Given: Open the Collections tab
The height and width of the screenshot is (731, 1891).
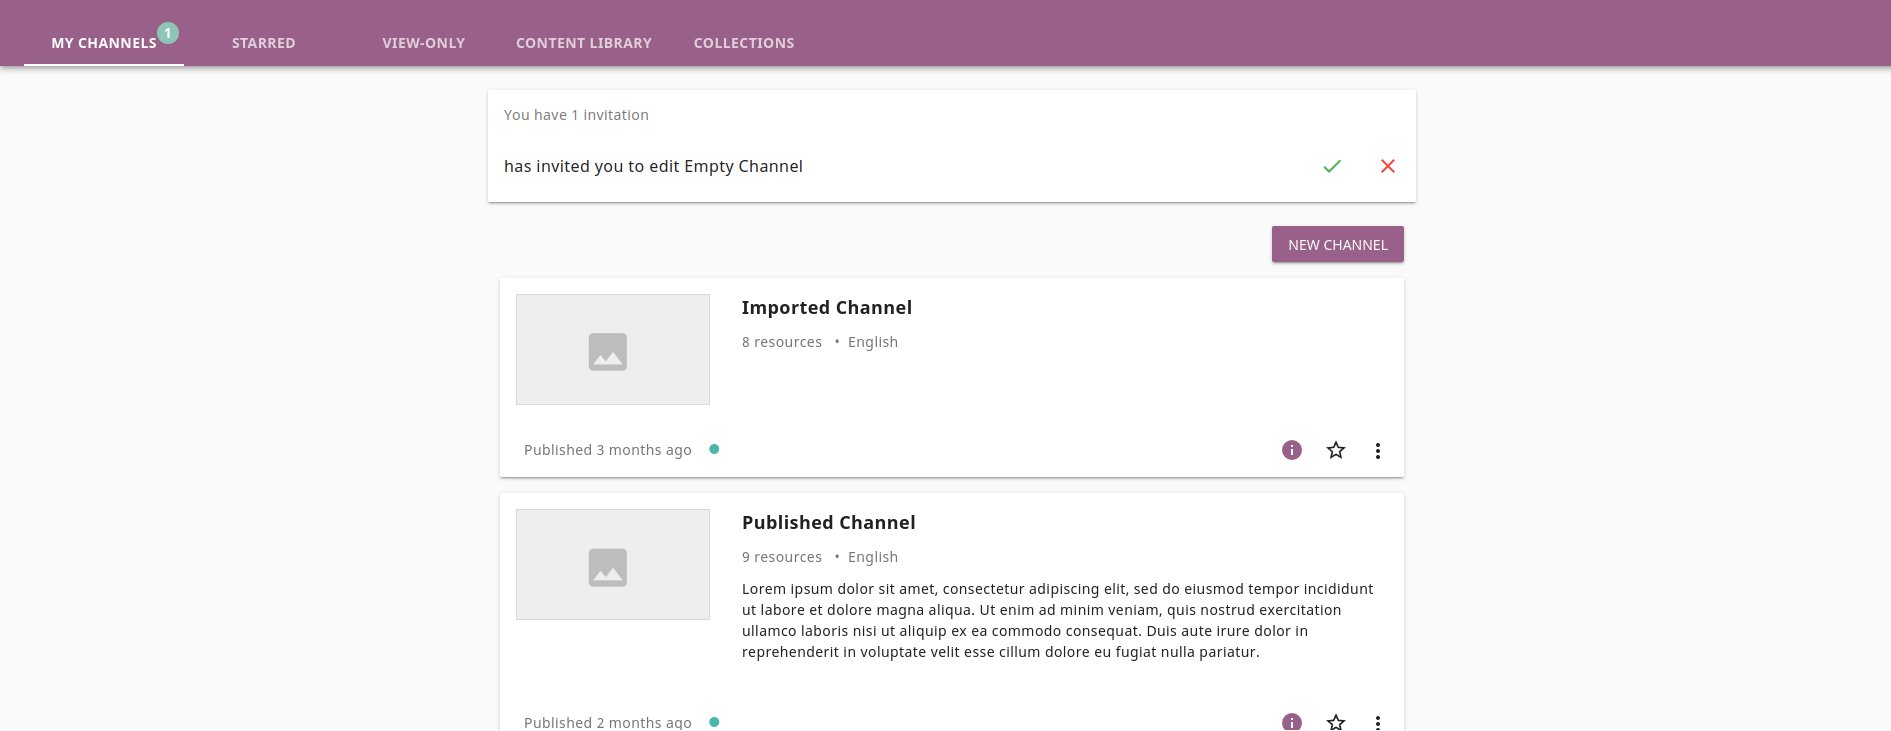Looking at the screenshot, I should 744,43.
